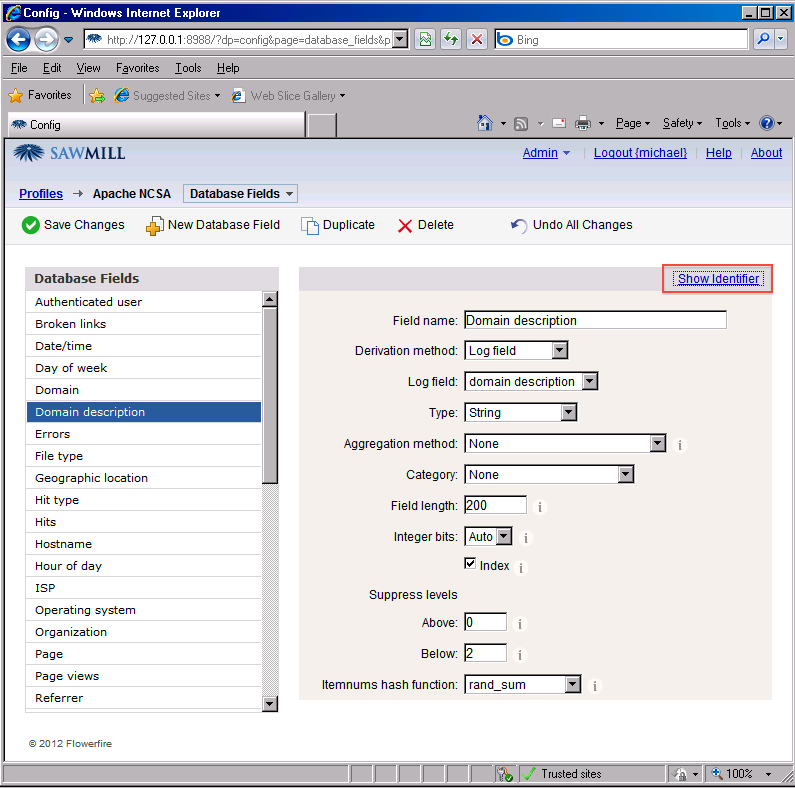
Task: Click the Duplicate icon in the toolbar
Action: (x=310, y=226)
